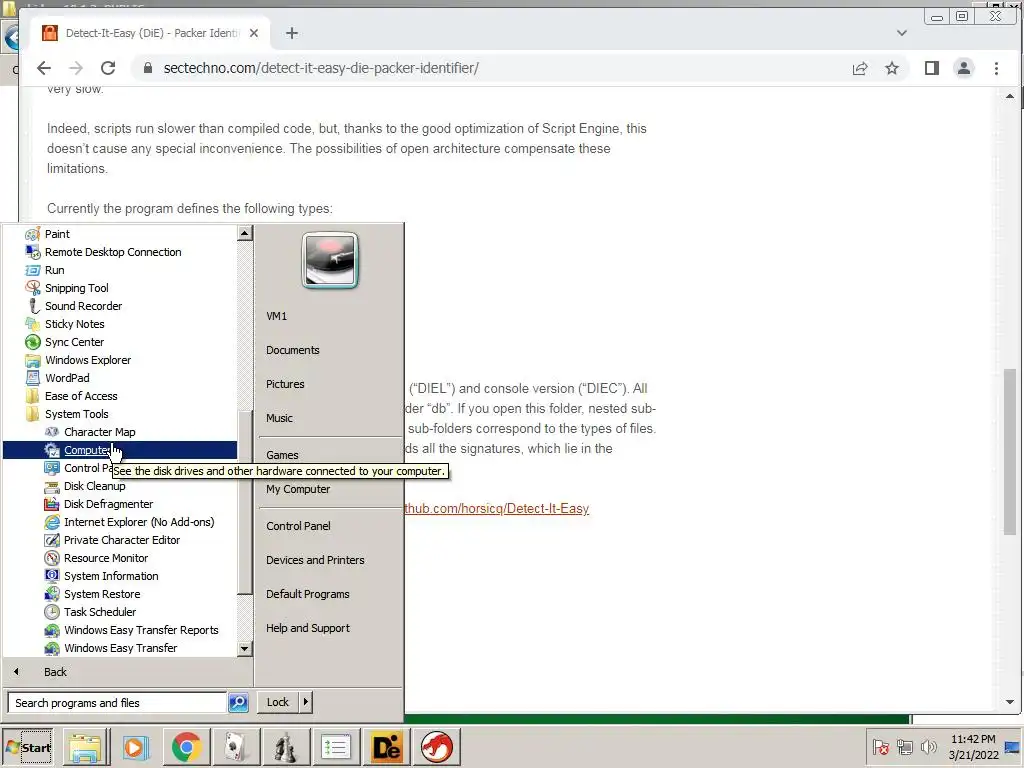Select Computer under System Tools

click(x=120, y=450)
